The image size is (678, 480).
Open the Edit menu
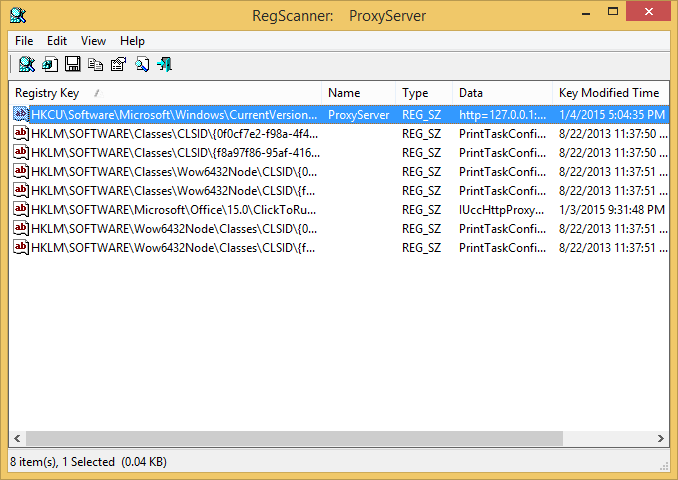point(57,41)
